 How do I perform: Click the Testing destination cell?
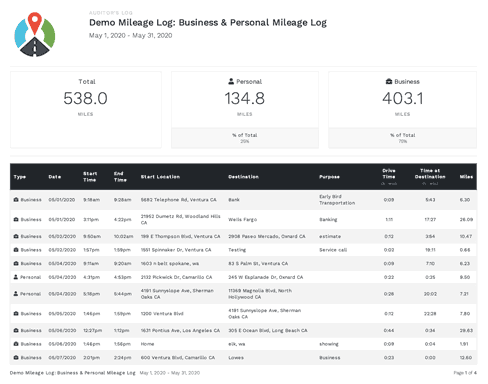[237, 250]
